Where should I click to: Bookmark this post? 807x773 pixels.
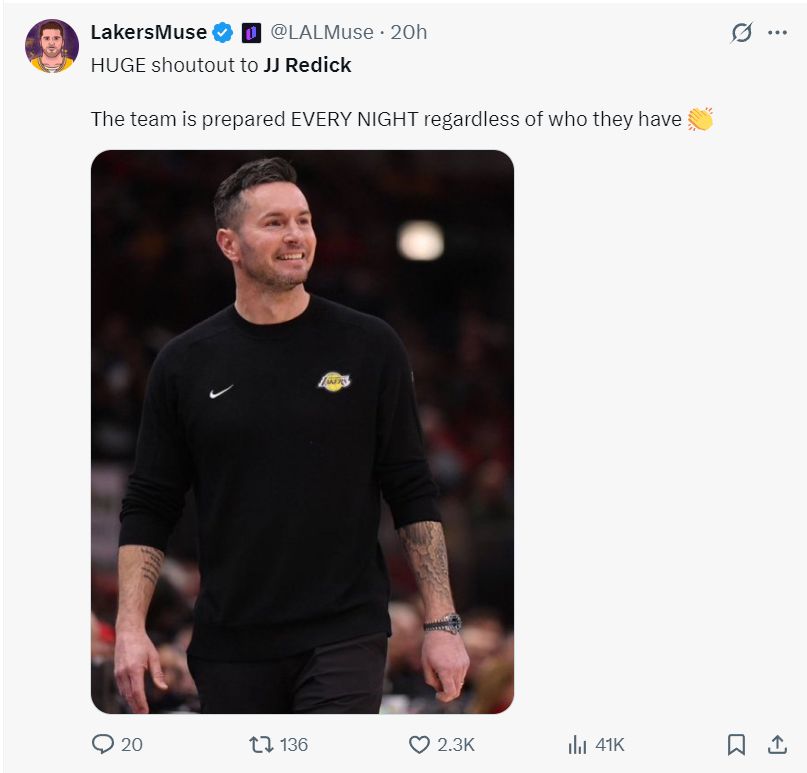(x=736, y=744)
